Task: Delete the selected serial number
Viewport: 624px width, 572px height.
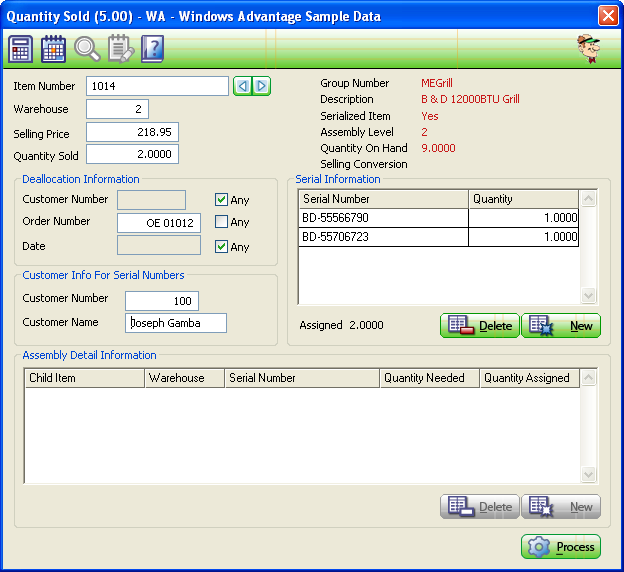Action: pyautogui.click(x=479, y=326)
